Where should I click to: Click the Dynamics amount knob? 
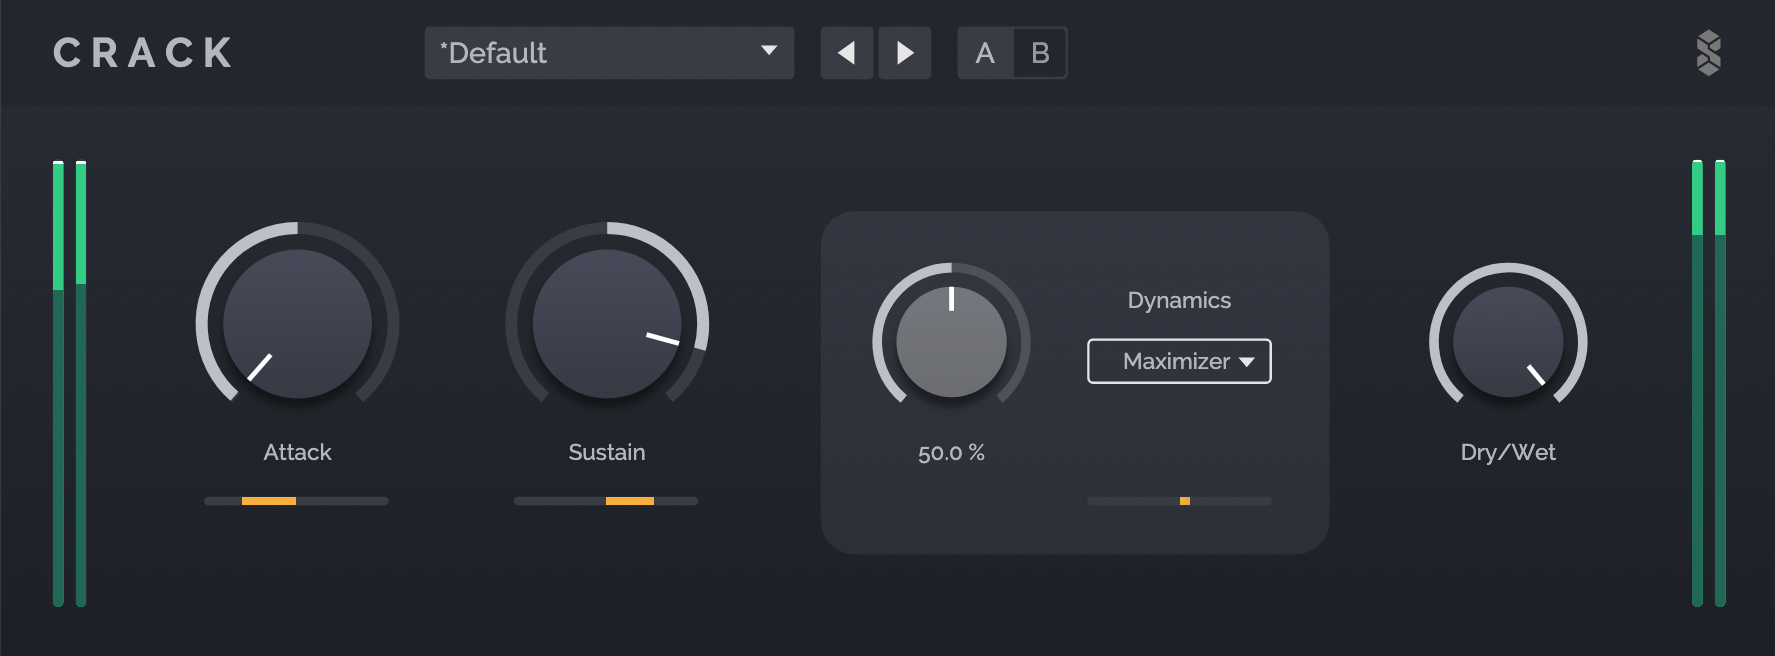click(951, 342)
